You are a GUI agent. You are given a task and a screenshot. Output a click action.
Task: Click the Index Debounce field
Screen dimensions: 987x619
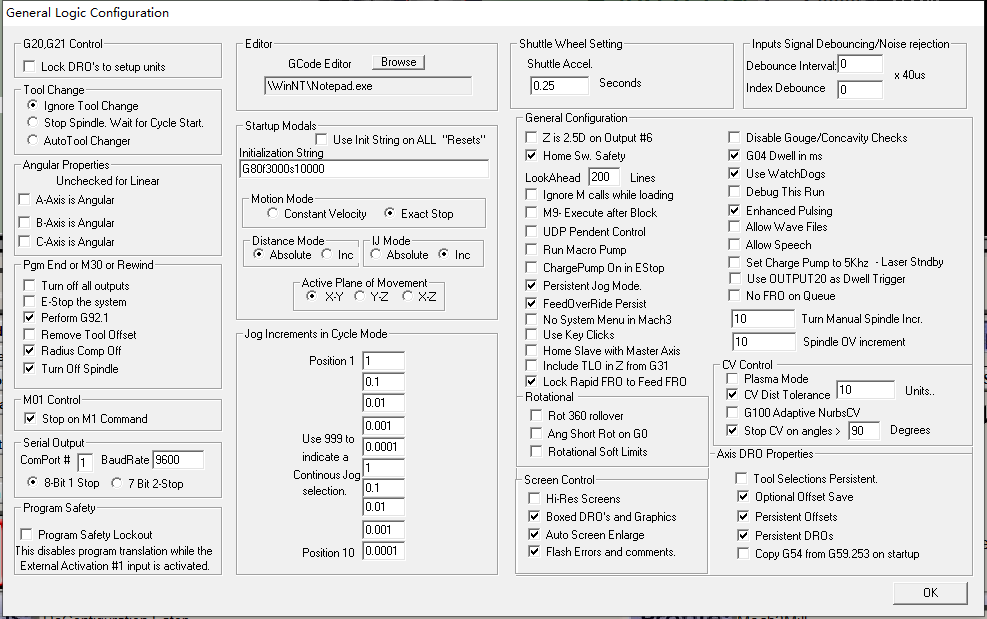click(x=860, y=89)
